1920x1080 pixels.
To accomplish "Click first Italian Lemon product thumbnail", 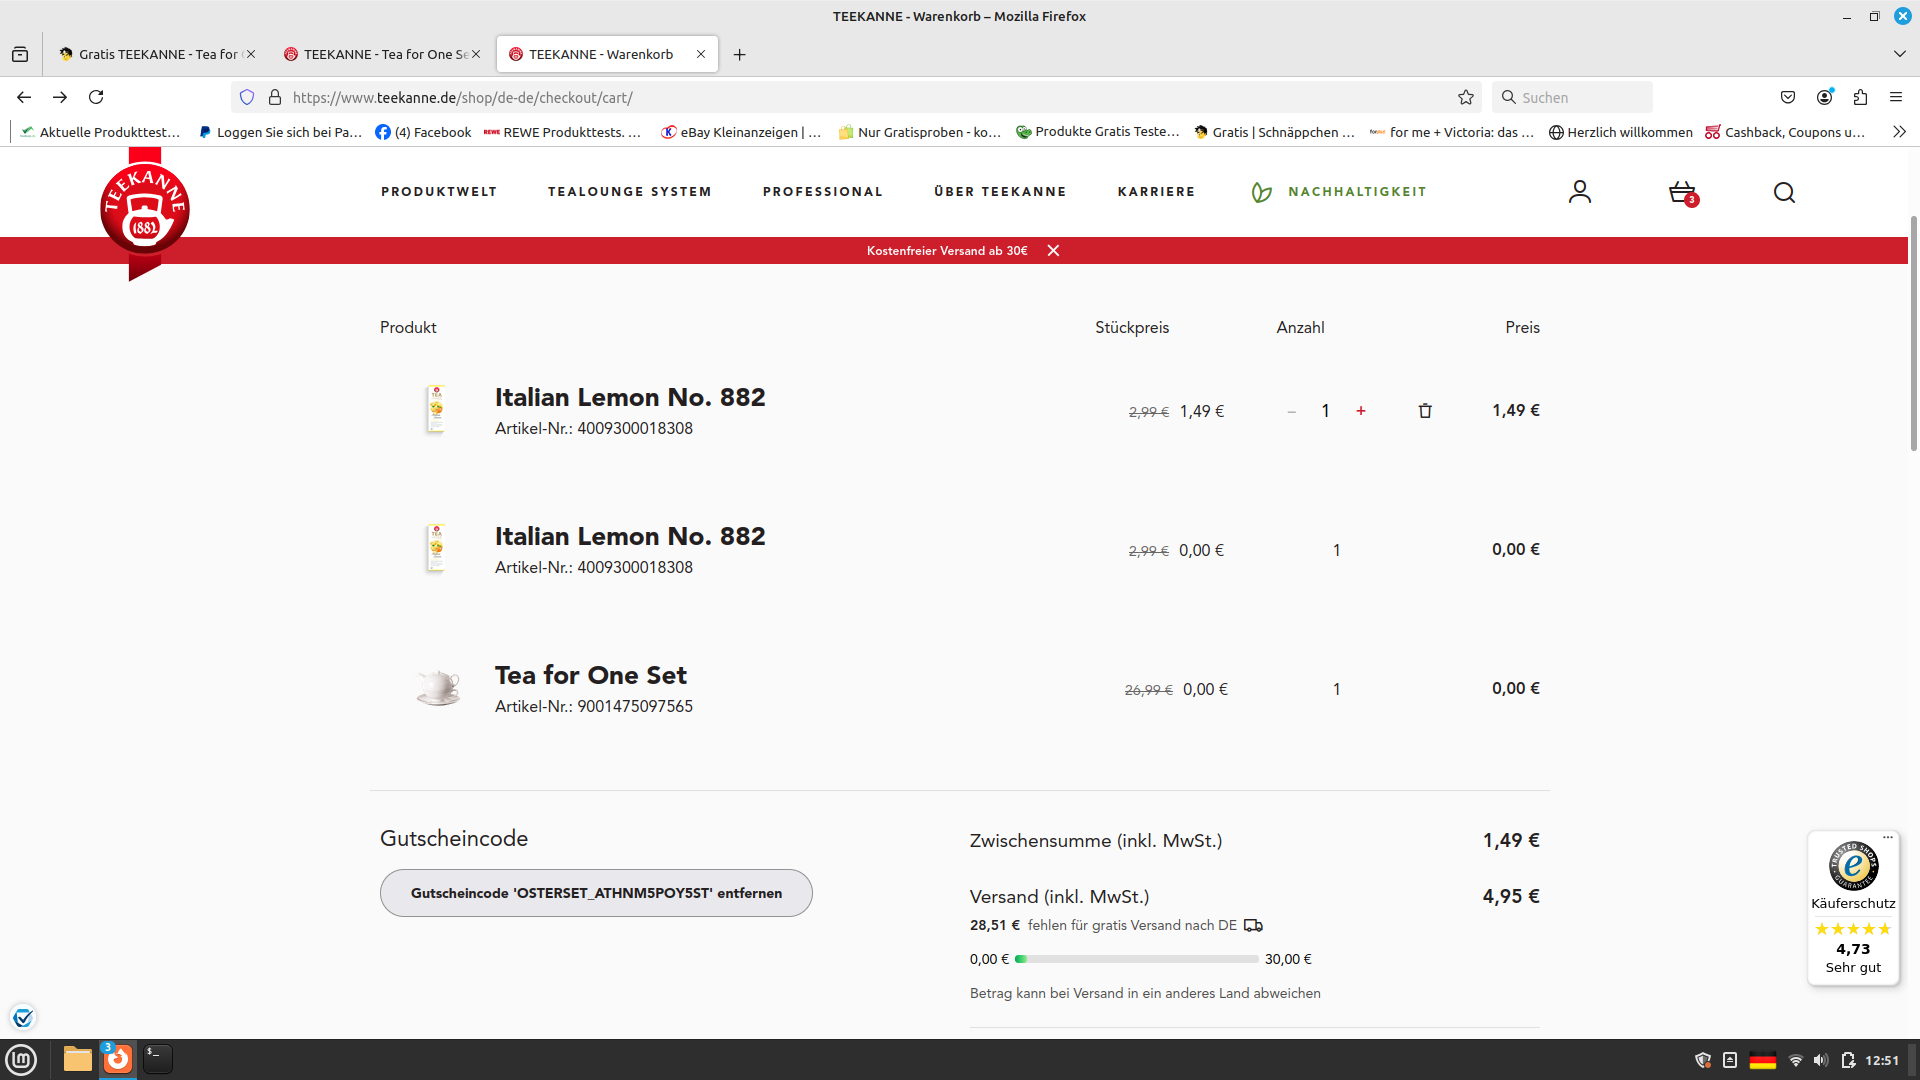I will pos(435,409).
